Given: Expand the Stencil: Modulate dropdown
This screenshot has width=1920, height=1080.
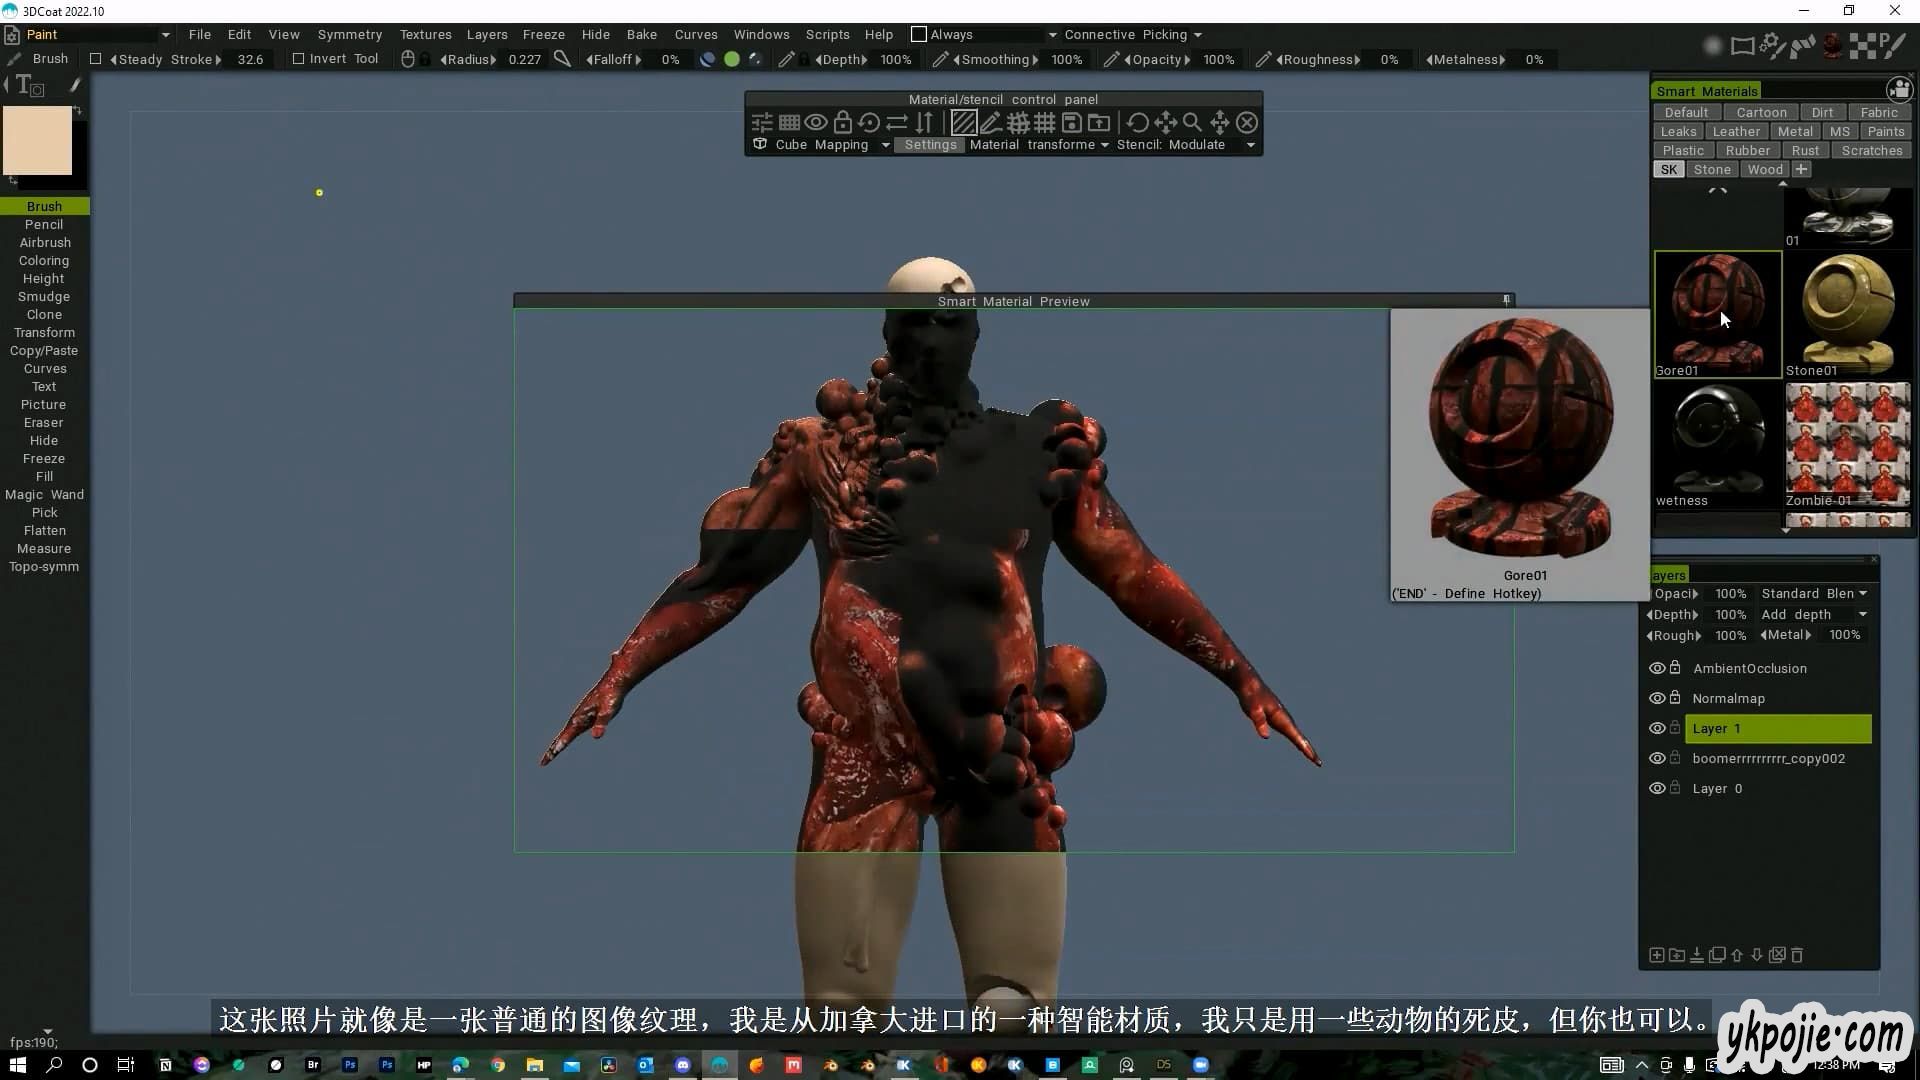Looking at the screenshot, I should coord(1250,145).
